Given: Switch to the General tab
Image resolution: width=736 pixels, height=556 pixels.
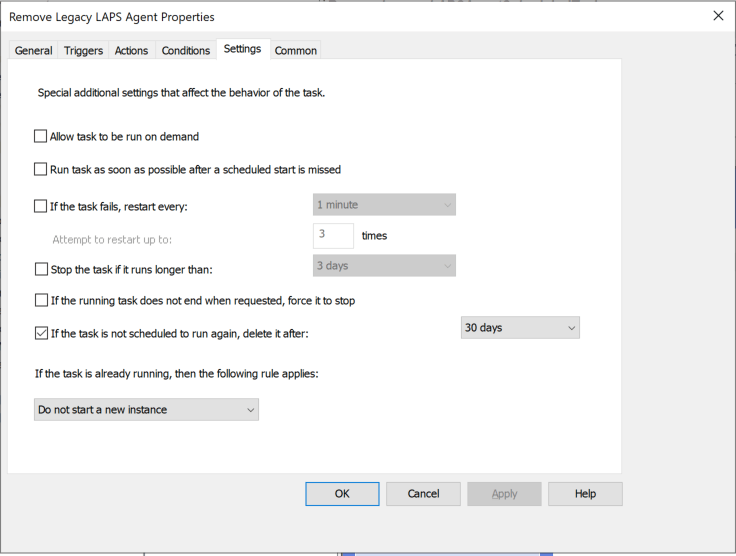Looking at the screenshot, I should coord(33,51).
